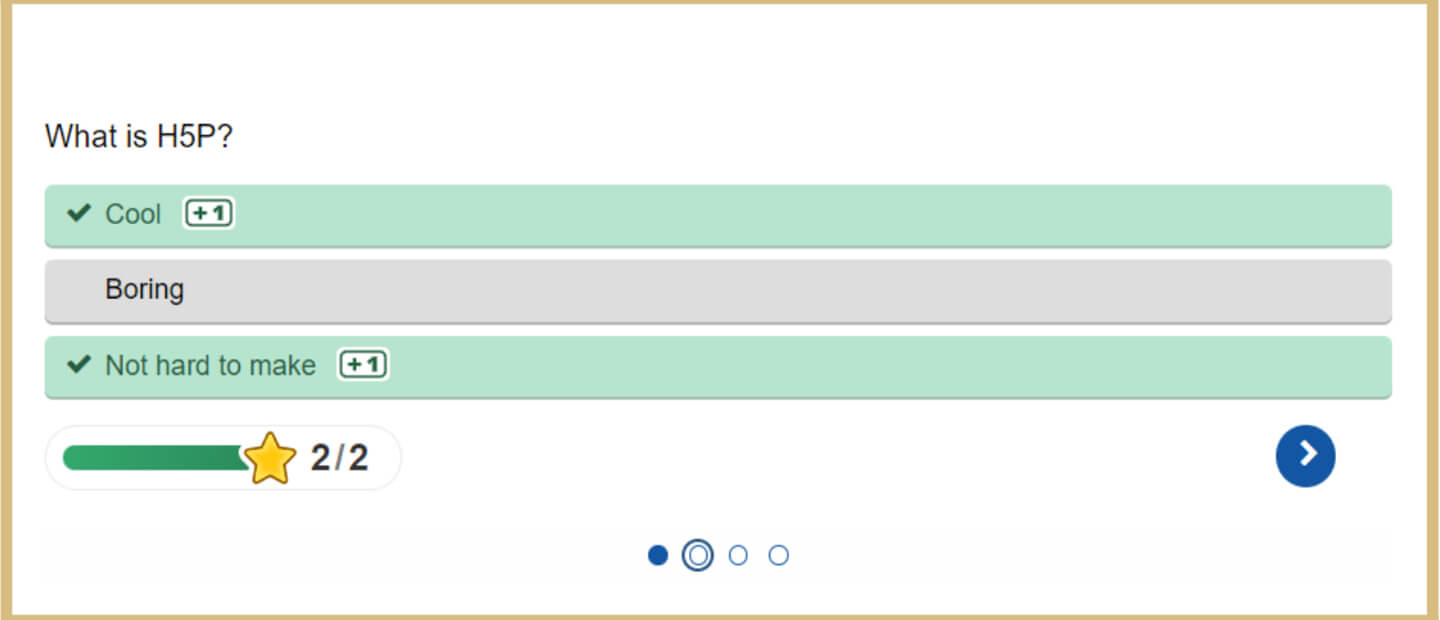Go to the first filled progress dot

tap(657, 555)
